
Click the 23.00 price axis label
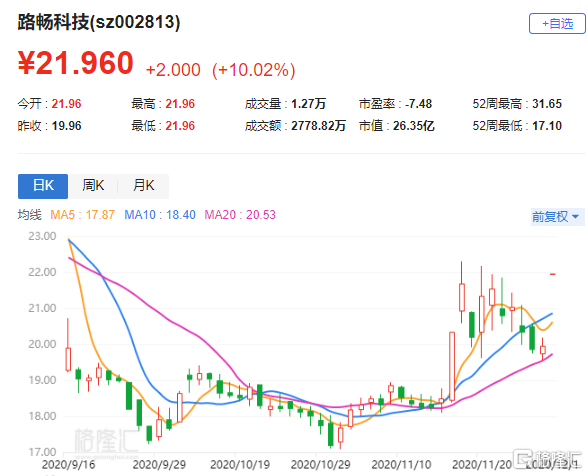pos(42,236)
